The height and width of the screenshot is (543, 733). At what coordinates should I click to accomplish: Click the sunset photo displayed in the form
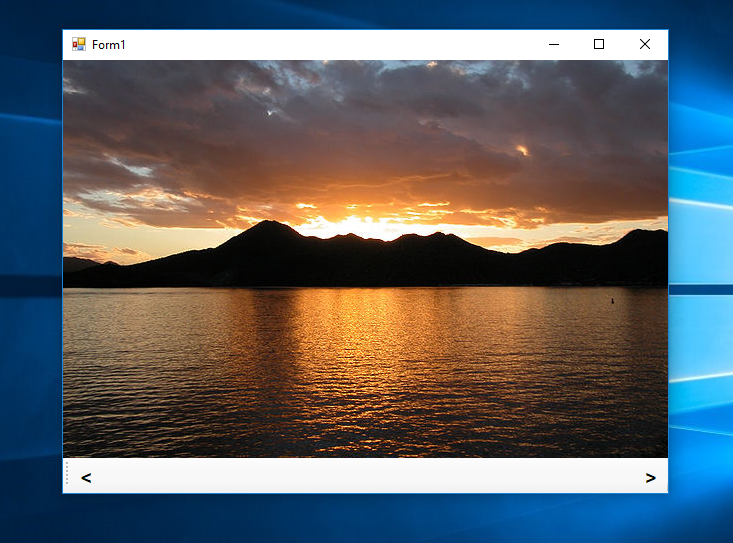tap(365, 259)
